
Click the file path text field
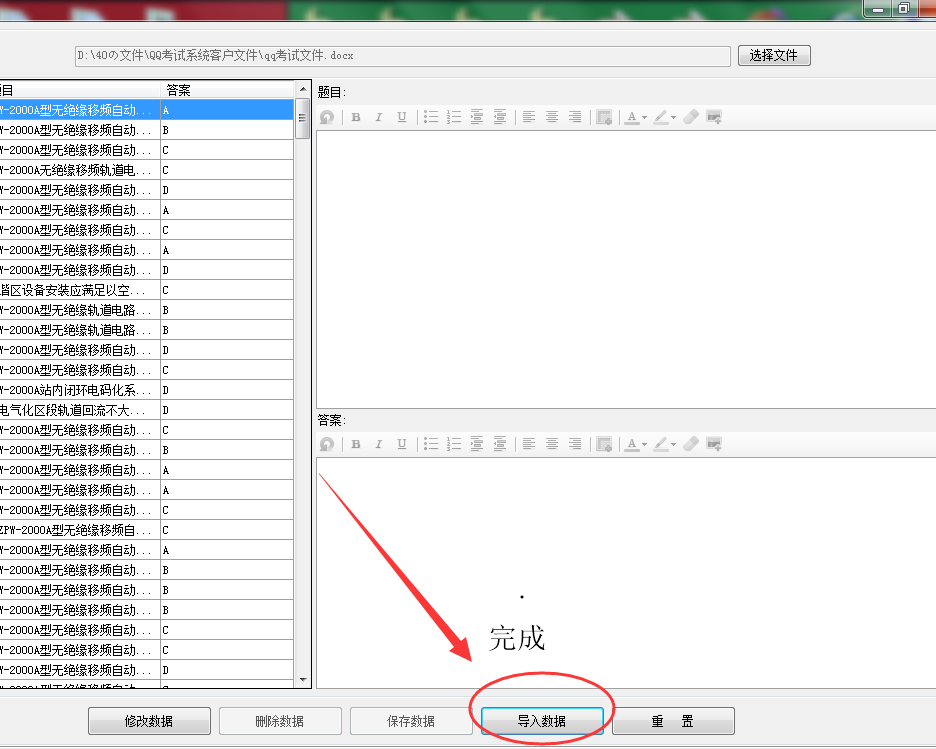pos(402,55)
